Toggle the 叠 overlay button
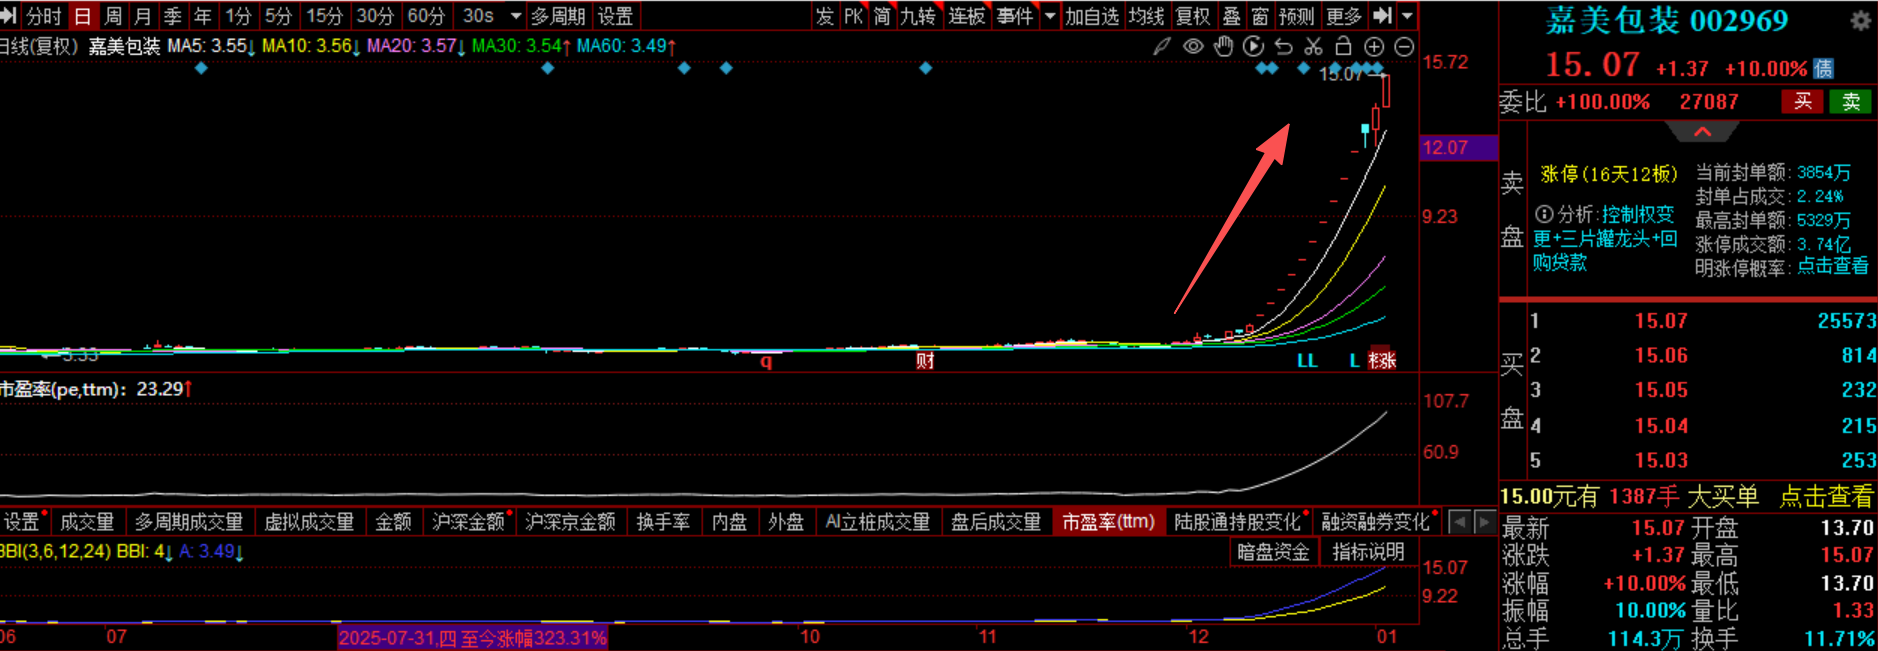 click(1232, 16)
